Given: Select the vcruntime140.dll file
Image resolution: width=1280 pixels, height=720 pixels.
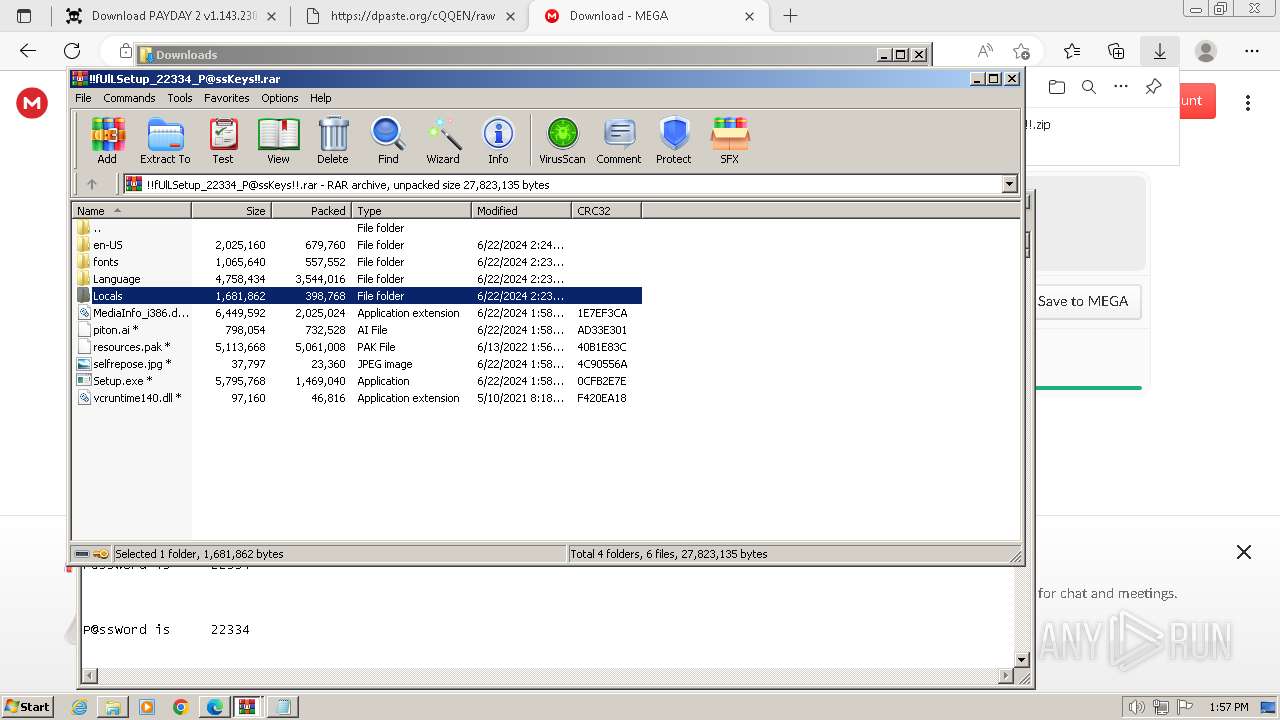Looking at the screenshot, I should (x=357, y=398).
